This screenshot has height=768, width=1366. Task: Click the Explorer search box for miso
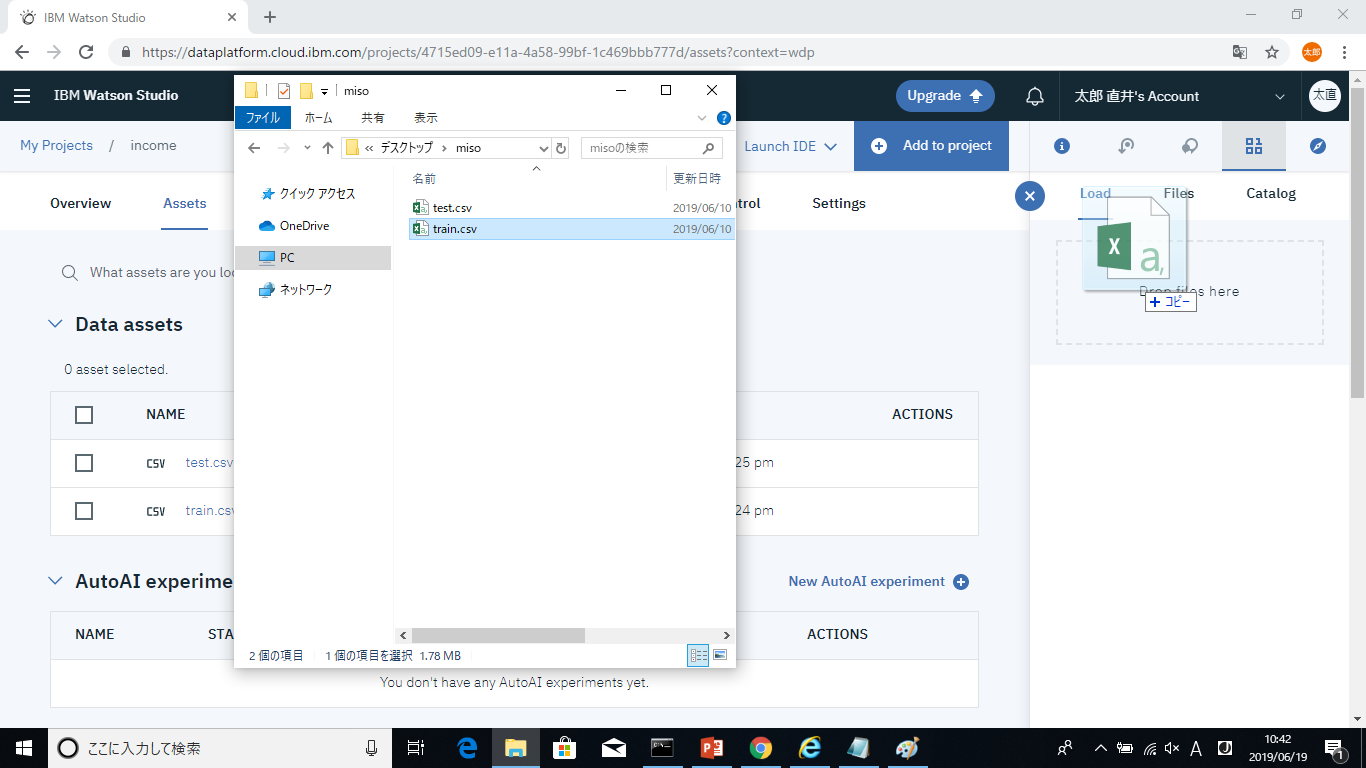click(642, 148)
